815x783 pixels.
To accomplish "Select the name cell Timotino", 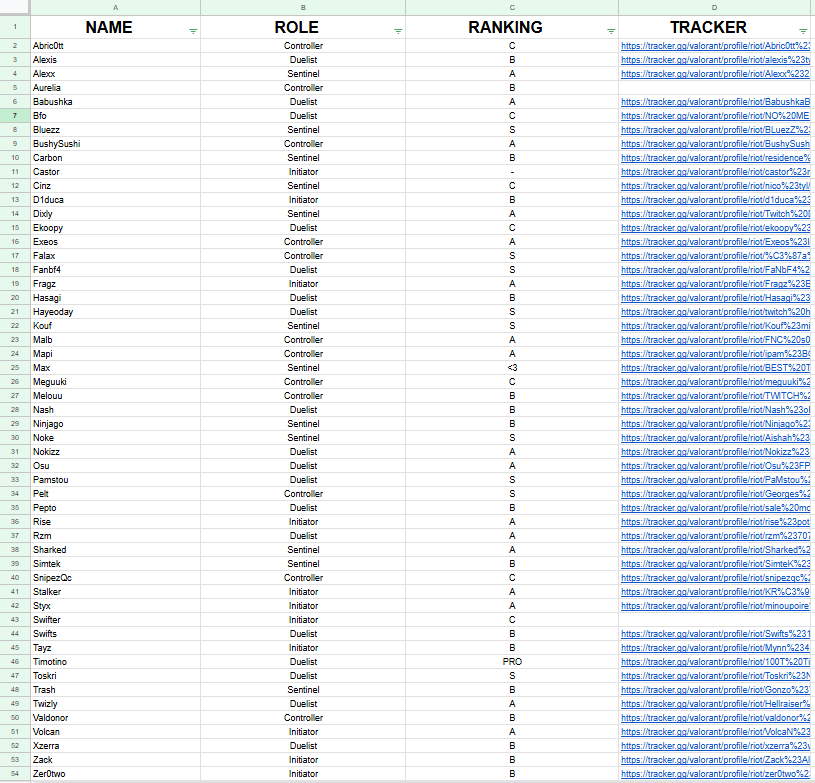I will (x=115, y=662).
